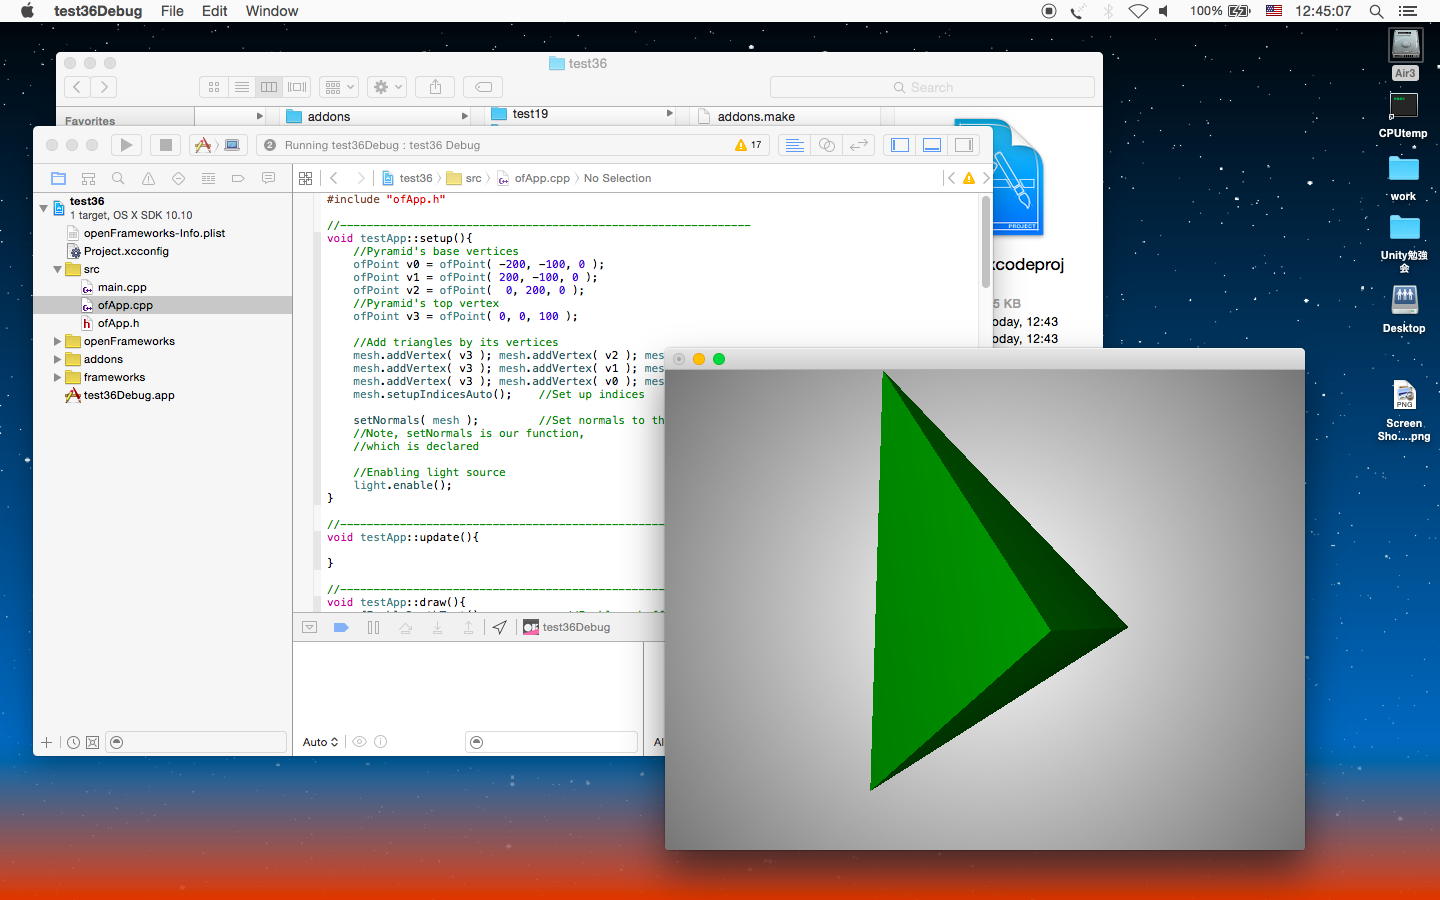Stop the running test36Debug app
Screen dimensions: 1440x900
coord(166,145)
